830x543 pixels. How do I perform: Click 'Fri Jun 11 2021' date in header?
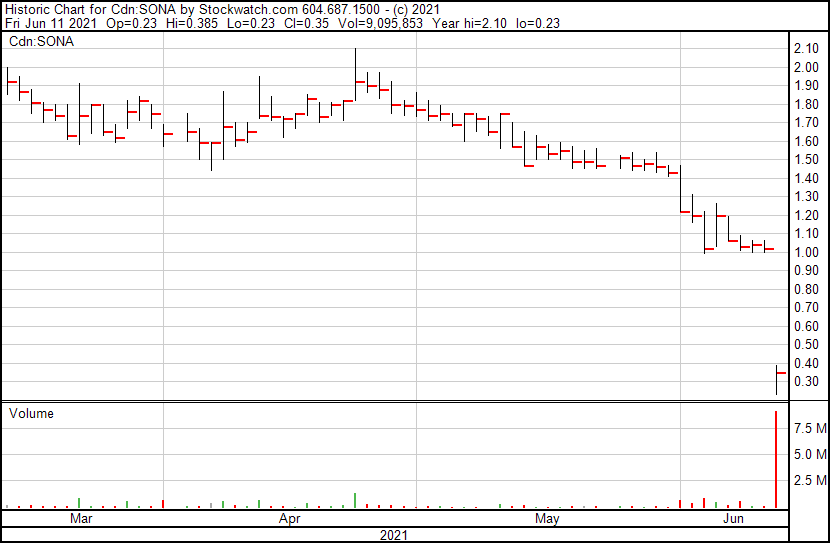tap(51, 23)
